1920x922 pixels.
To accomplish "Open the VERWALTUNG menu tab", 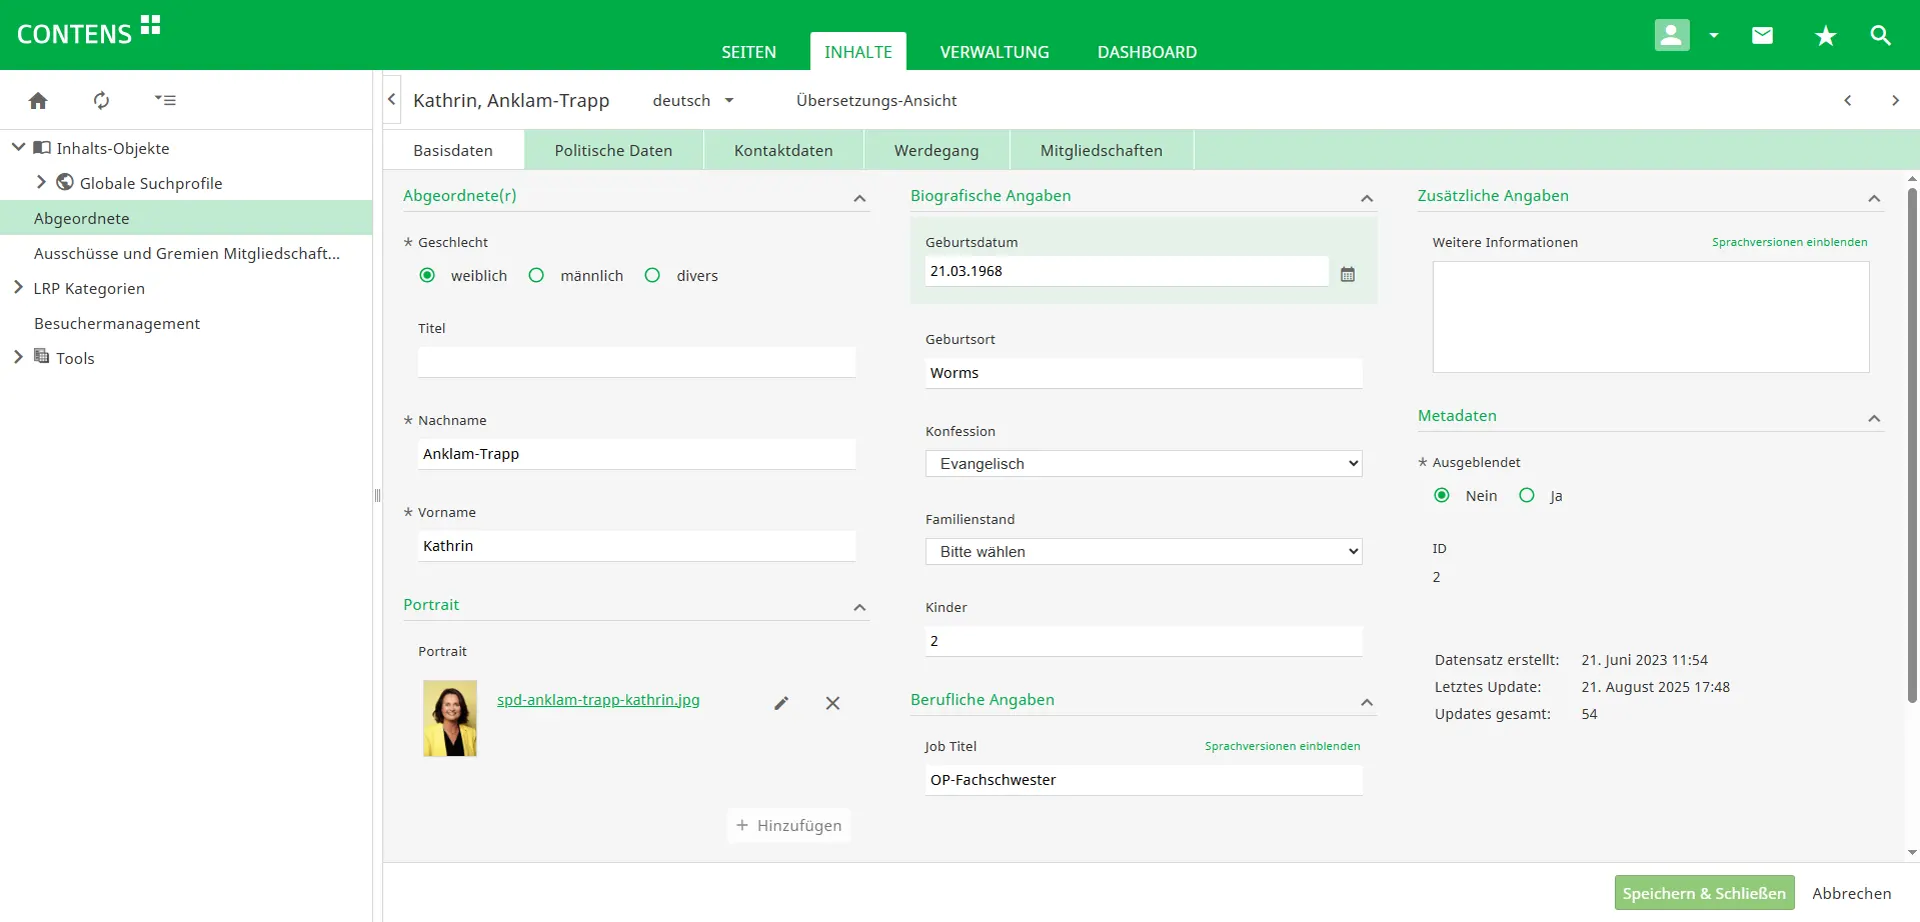I will pyautogui.click(x=994, y=52).
